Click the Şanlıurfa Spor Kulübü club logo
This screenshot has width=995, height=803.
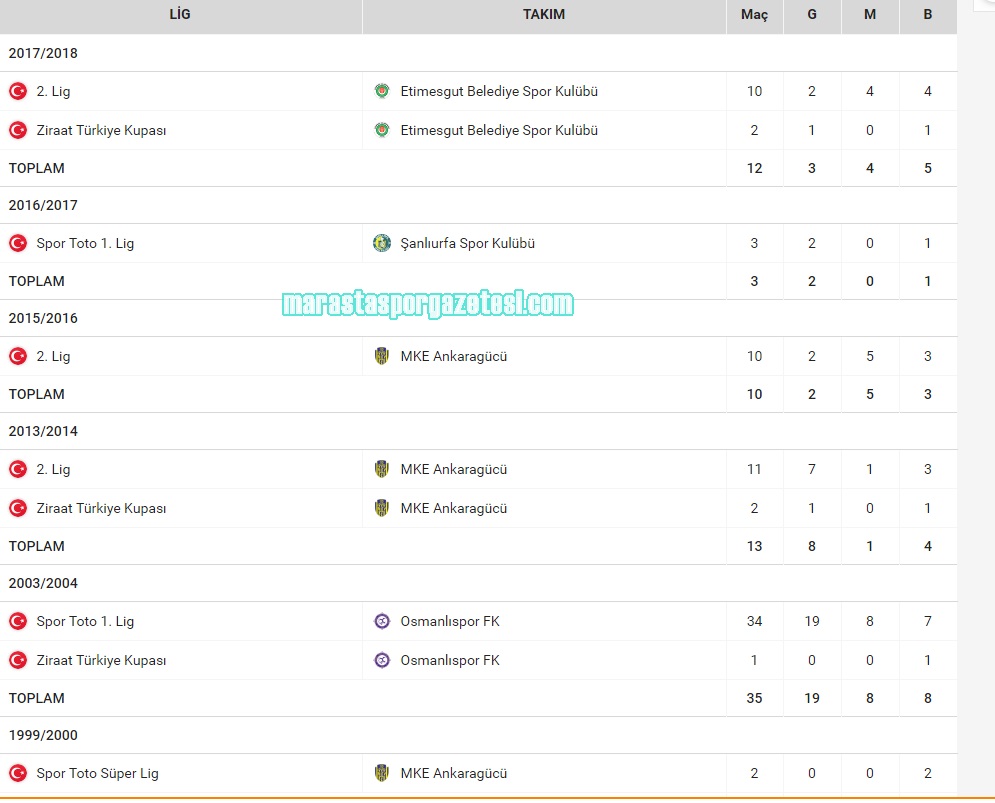382,243
